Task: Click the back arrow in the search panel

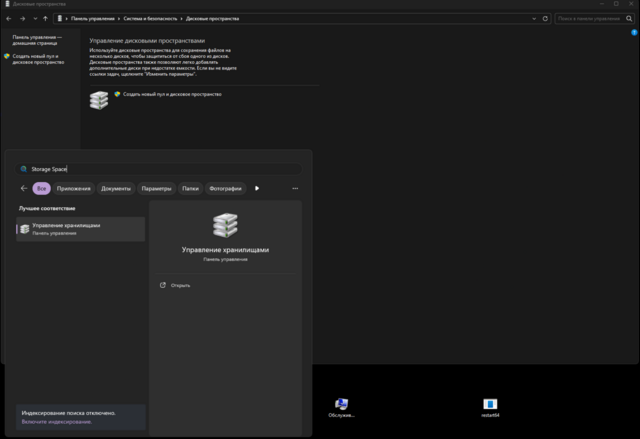Action: point(24,188)
